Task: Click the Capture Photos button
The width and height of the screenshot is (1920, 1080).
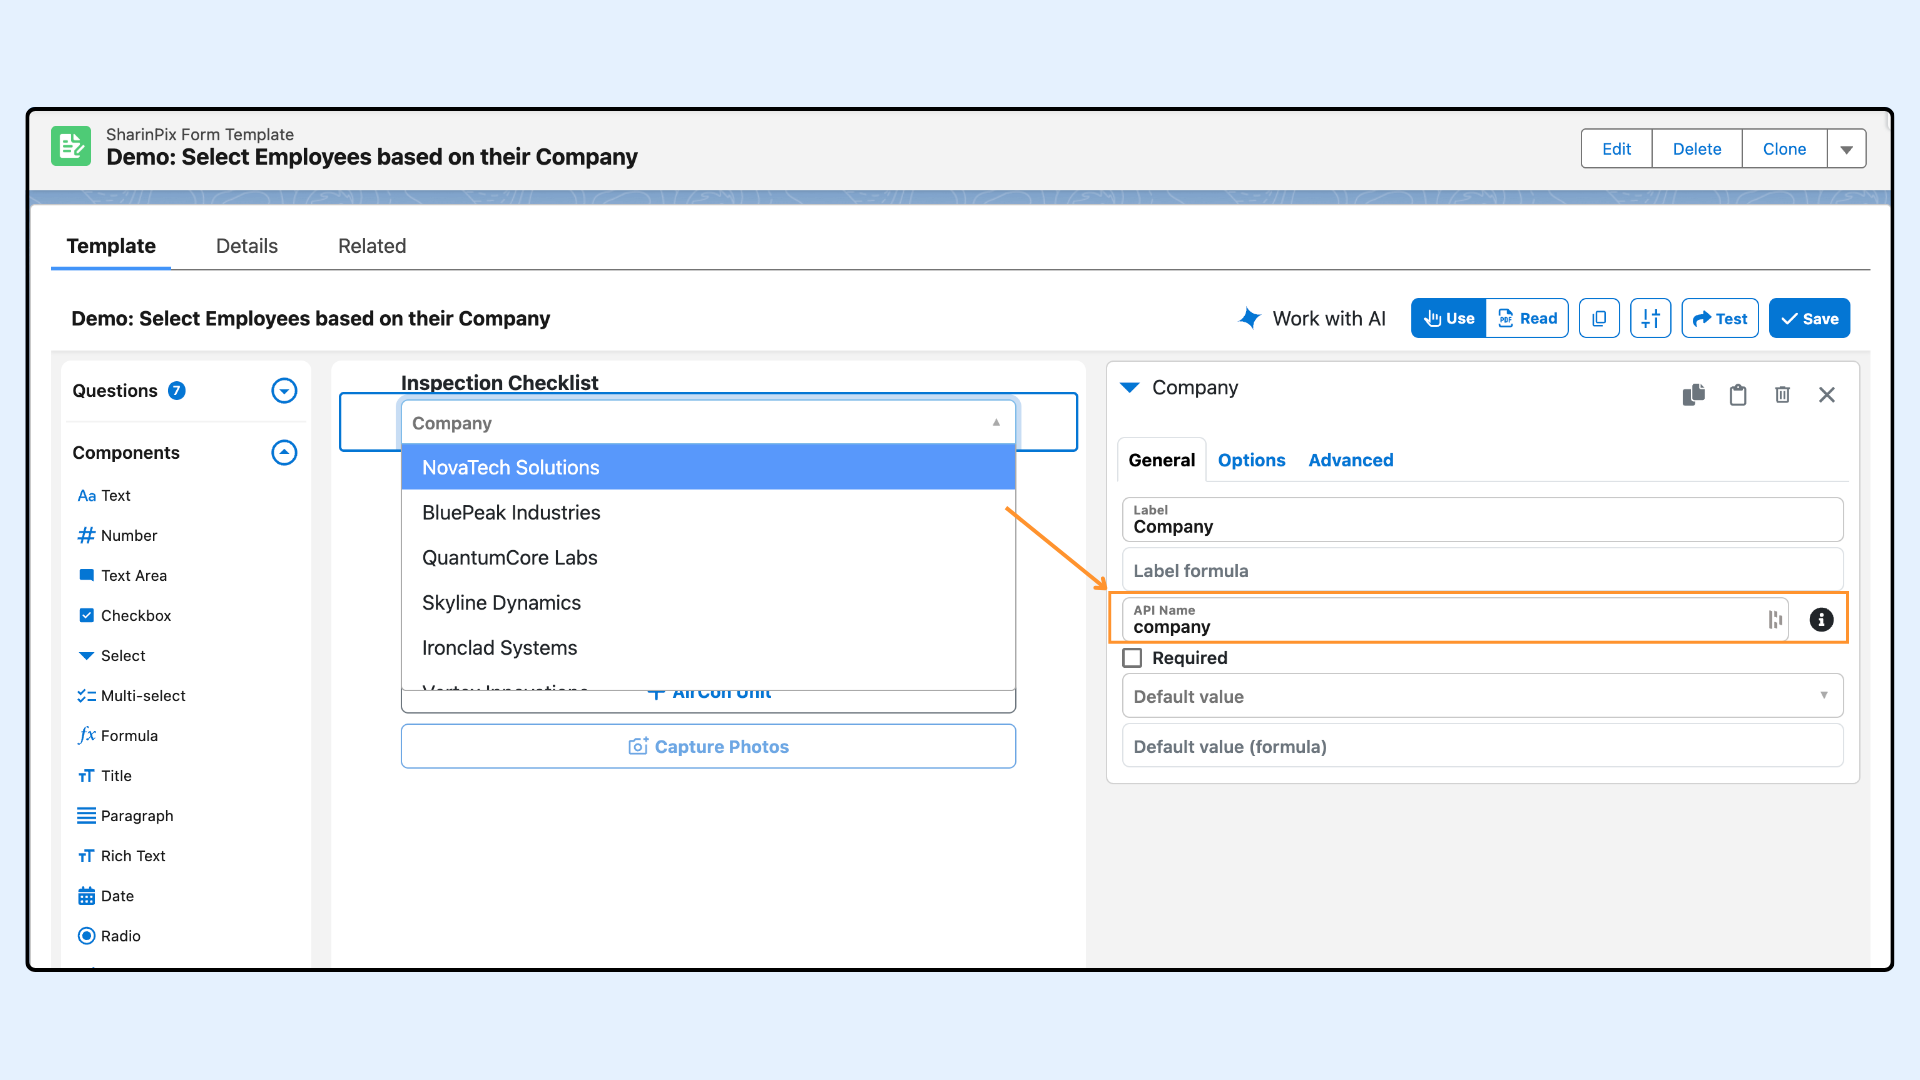Action: click(708, 747)
